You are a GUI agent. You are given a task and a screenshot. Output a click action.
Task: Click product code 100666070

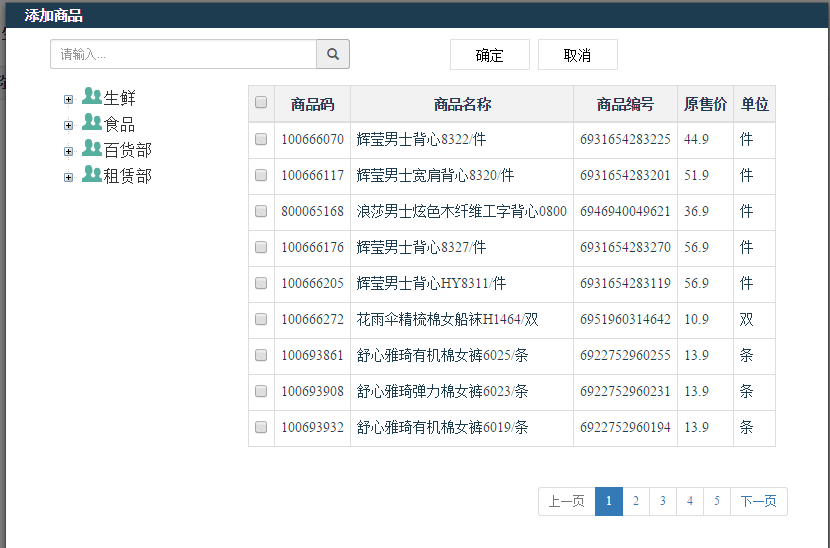coord(312,139)
